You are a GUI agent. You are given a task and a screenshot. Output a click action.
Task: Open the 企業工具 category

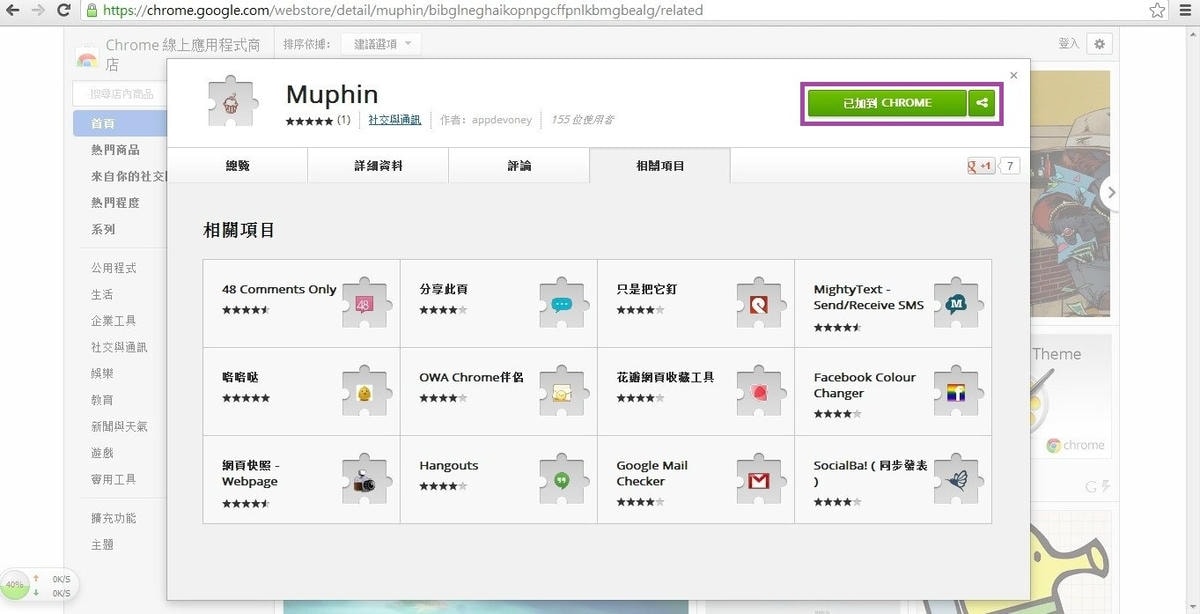coord(114,321)
